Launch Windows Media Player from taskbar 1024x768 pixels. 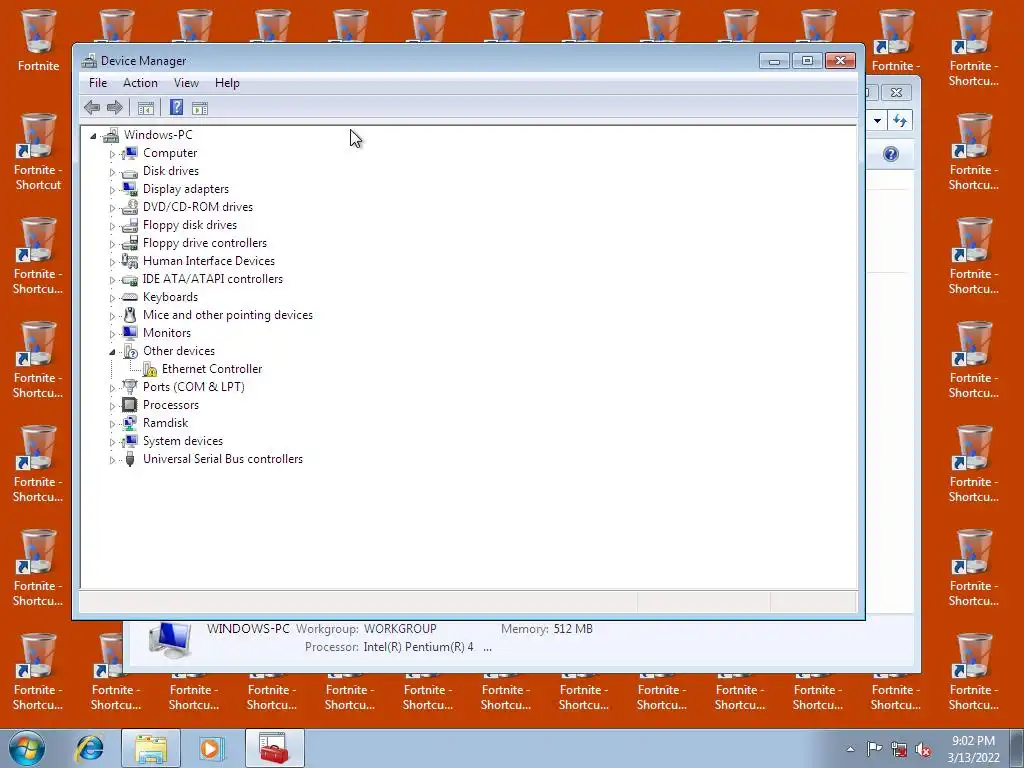tap(212, 748)
